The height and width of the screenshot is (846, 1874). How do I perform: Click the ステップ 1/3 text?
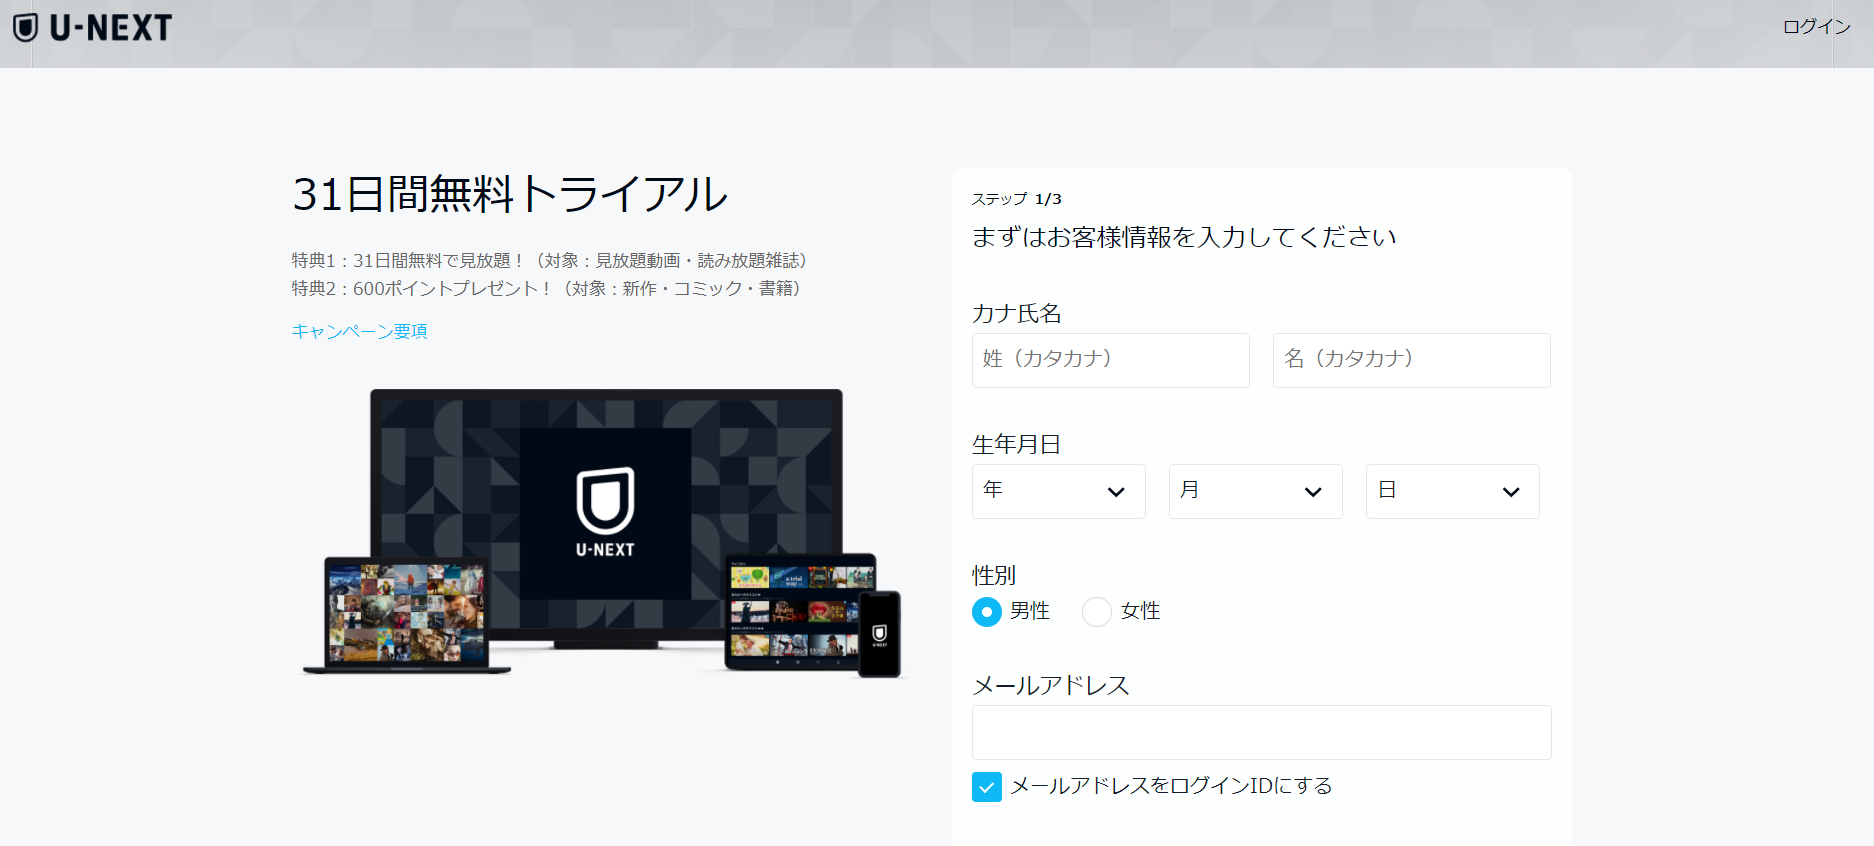click(1016, 199)
